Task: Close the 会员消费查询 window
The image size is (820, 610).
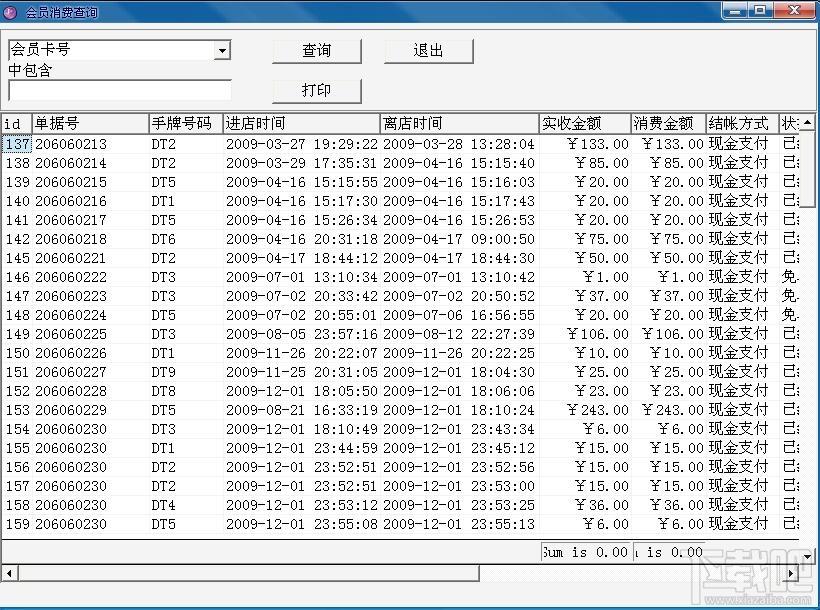Action: [794, 11]
